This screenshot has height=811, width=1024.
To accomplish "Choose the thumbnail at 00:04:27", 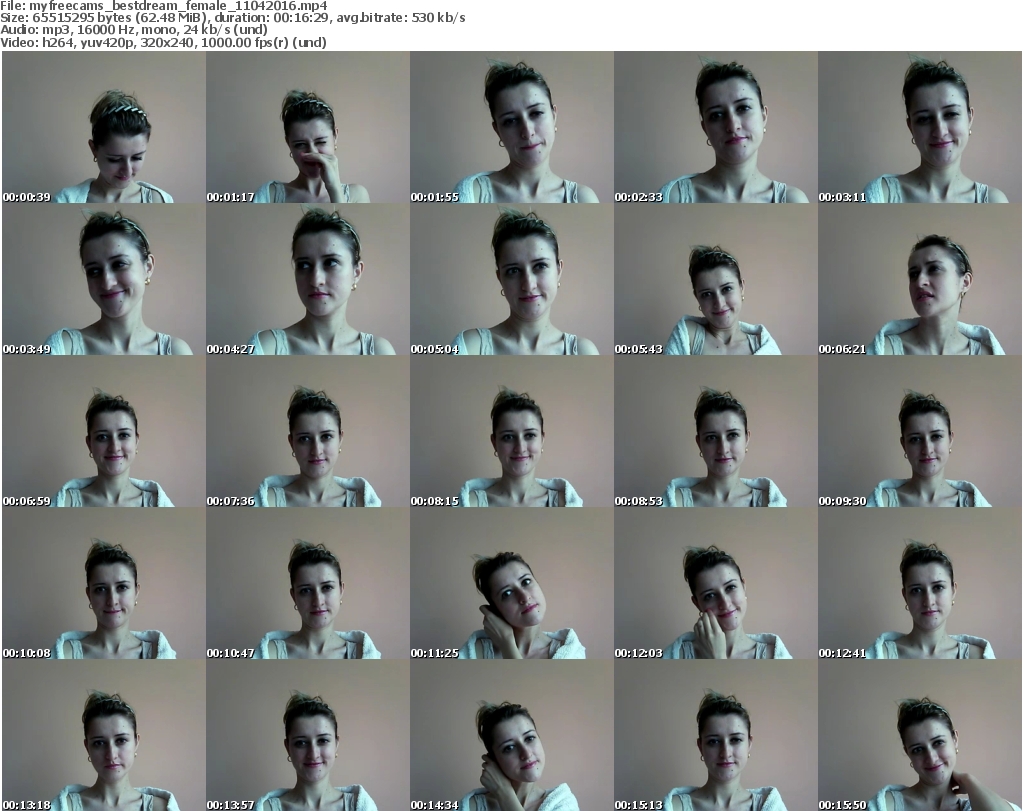I will pos(308,279).
